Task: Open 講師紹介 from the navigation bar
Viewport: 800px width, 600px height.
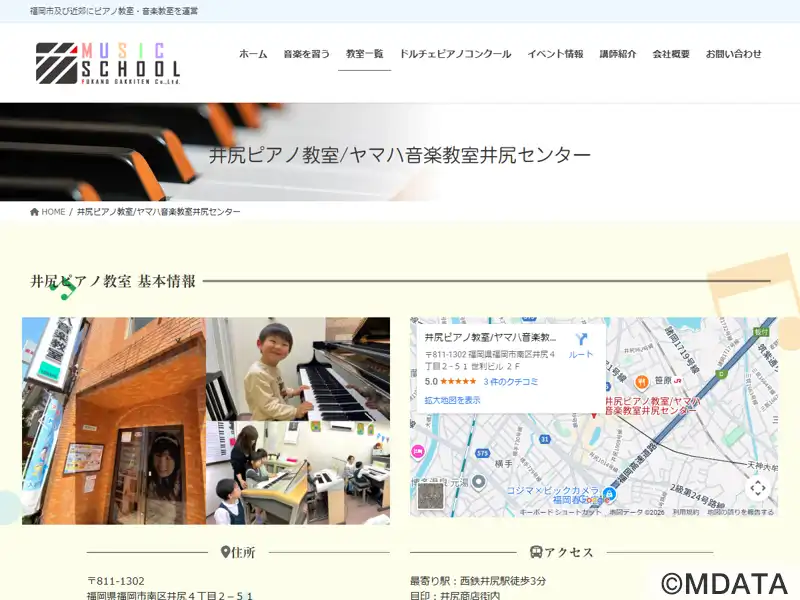Action: pos(618,54)
